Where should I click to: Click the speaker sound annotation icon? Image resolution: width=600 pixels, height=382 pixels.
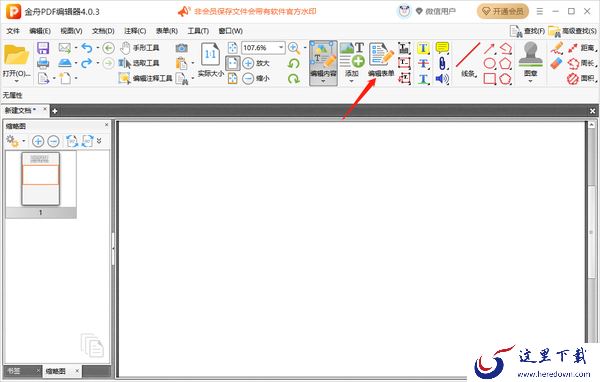click(x=442, y=78)
